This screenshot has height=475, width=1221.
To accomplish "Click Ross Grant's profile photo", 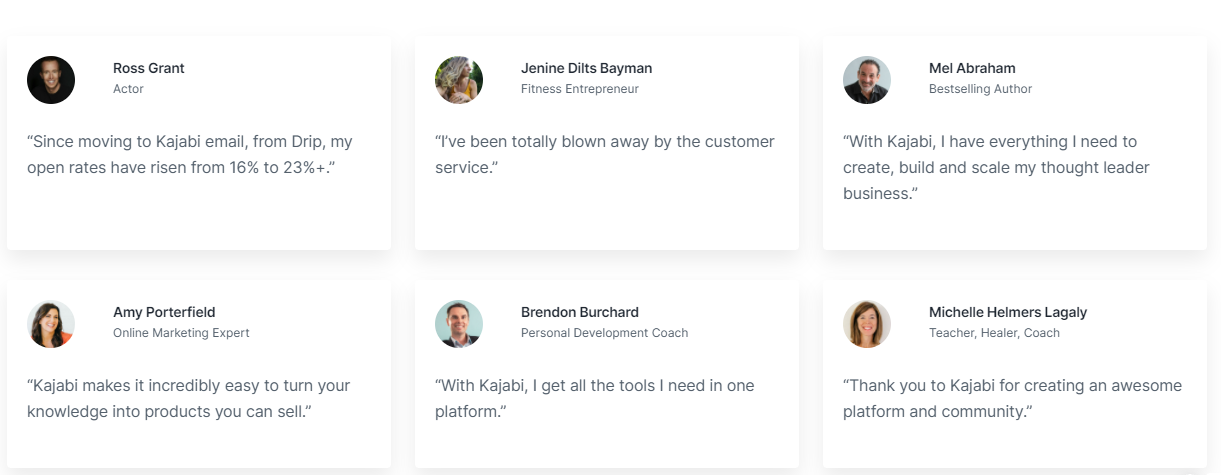I will coord(51,80).
